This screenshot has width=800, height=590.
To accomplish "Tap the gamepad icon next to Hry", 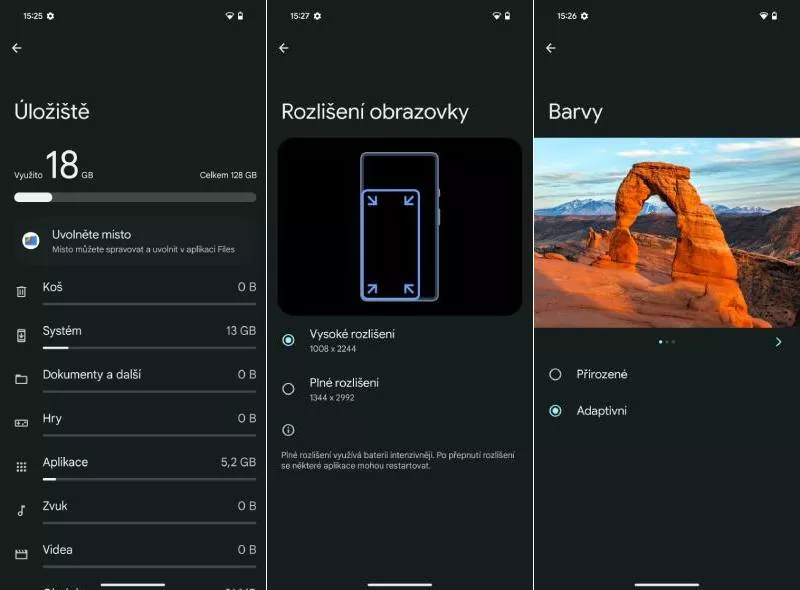I will [21, 423].
